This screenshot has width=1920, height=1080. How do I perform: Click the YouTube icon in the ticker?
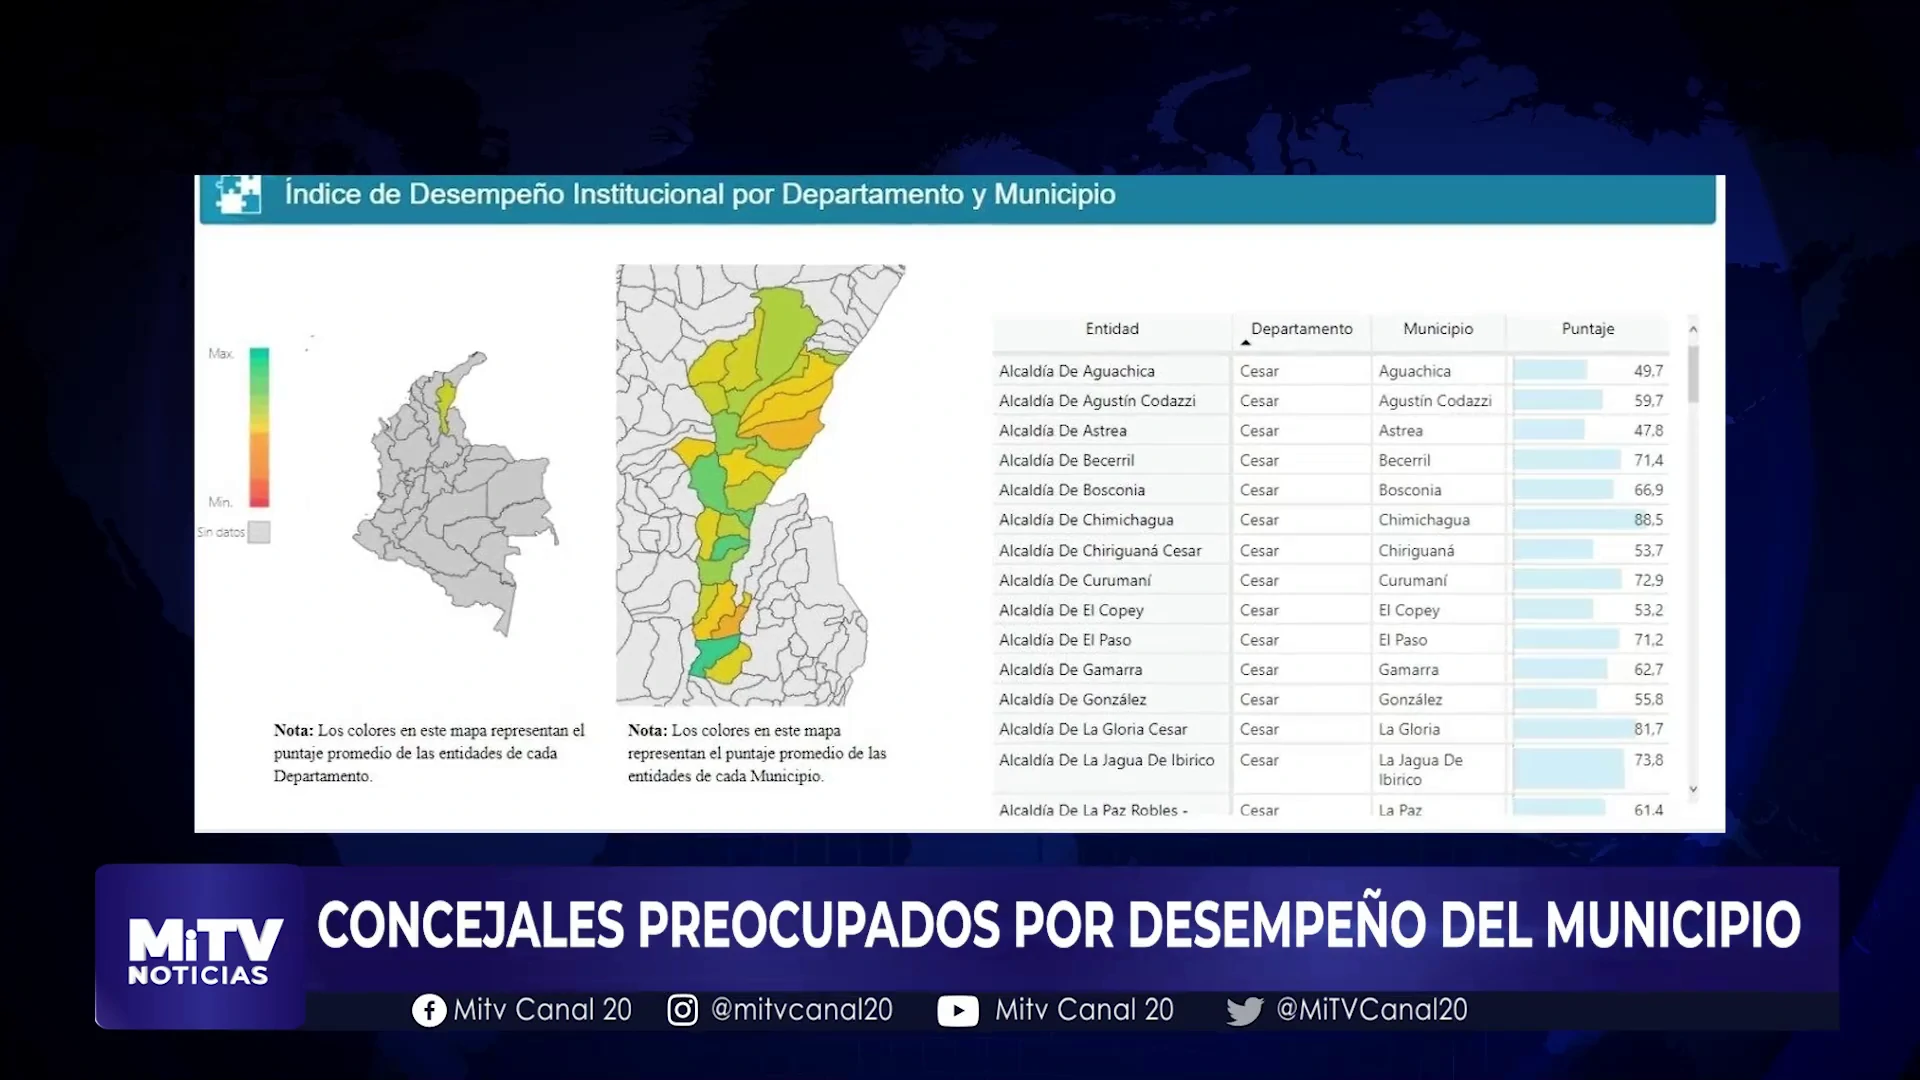click(x=957, y=1011)
